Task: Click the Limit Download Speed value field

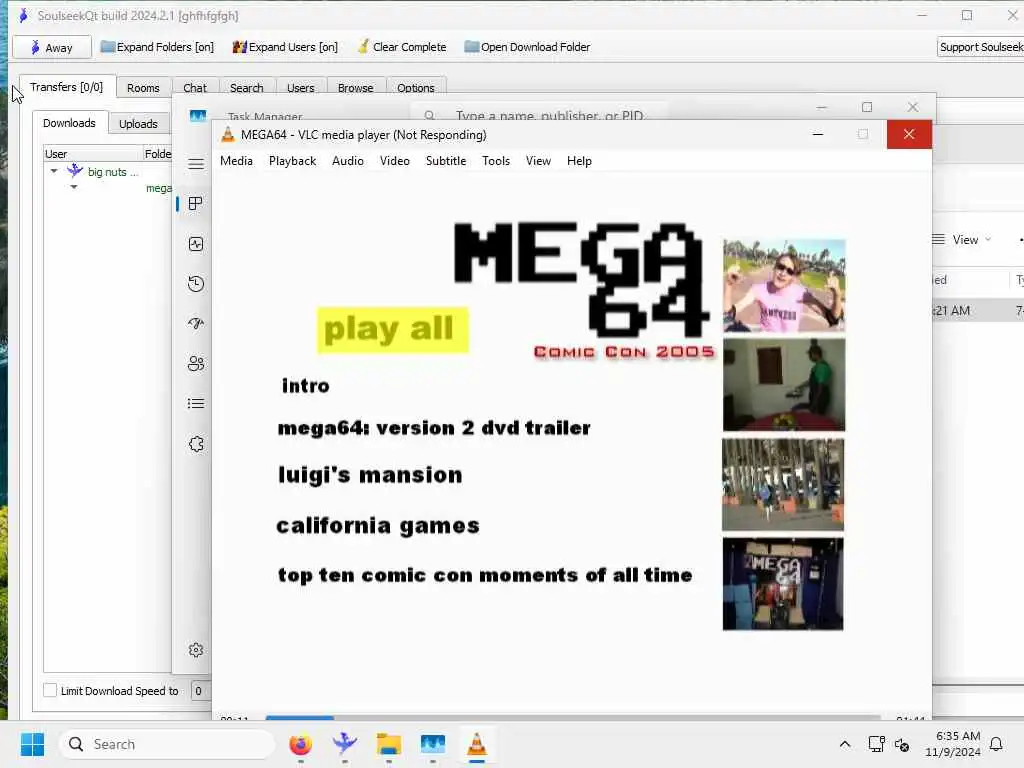Action: click(200, 691)
